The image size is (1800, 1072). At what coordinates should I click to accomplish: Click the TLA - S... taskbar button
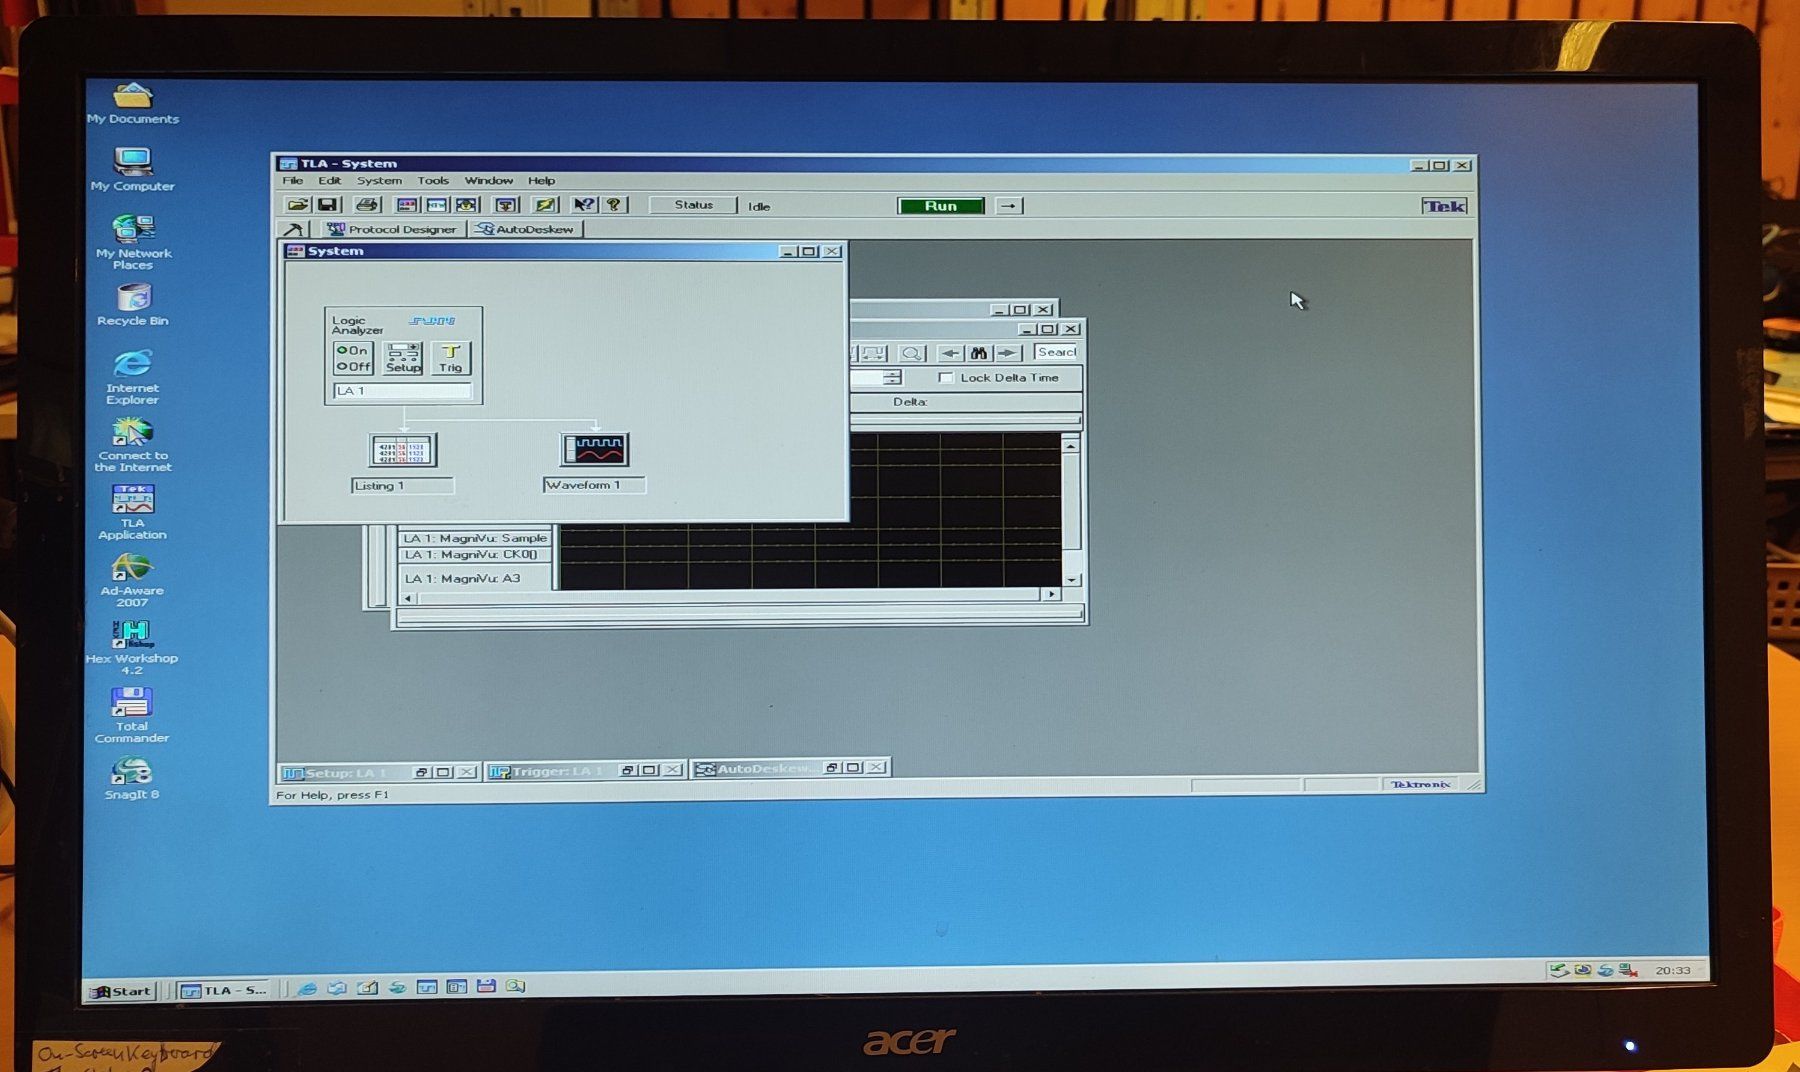point(224,990)
